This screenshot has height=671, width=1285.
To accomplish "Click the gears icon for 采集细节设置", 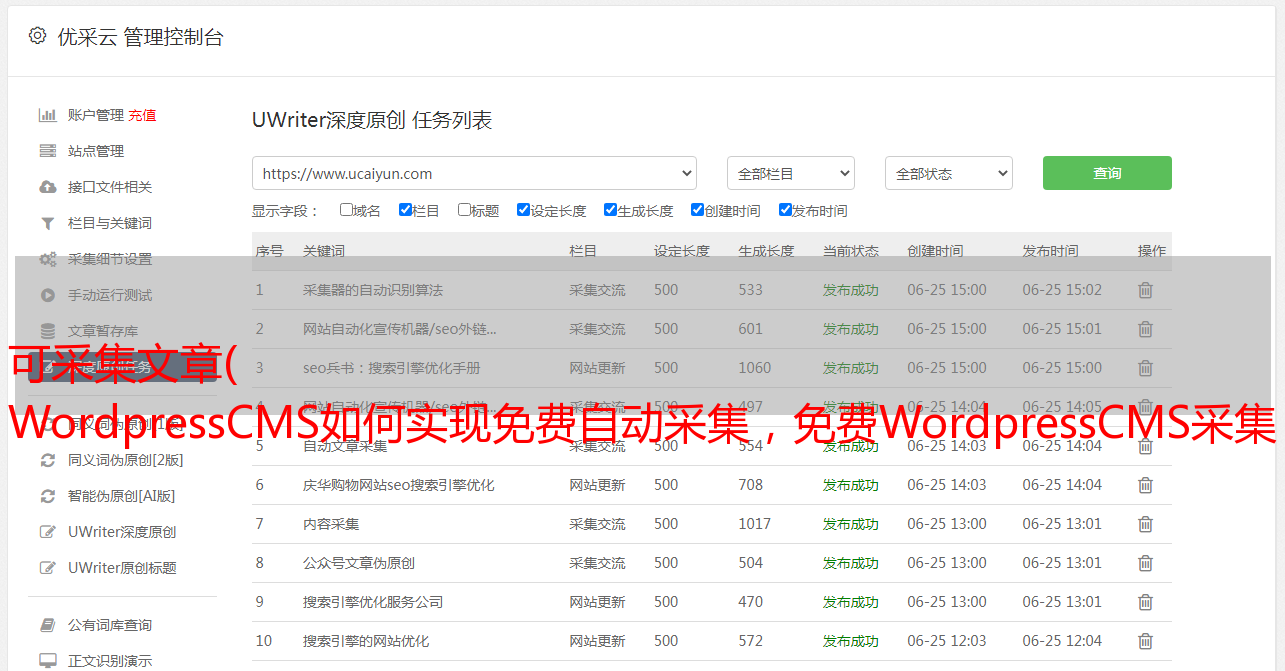I will (x=47, y=259).
